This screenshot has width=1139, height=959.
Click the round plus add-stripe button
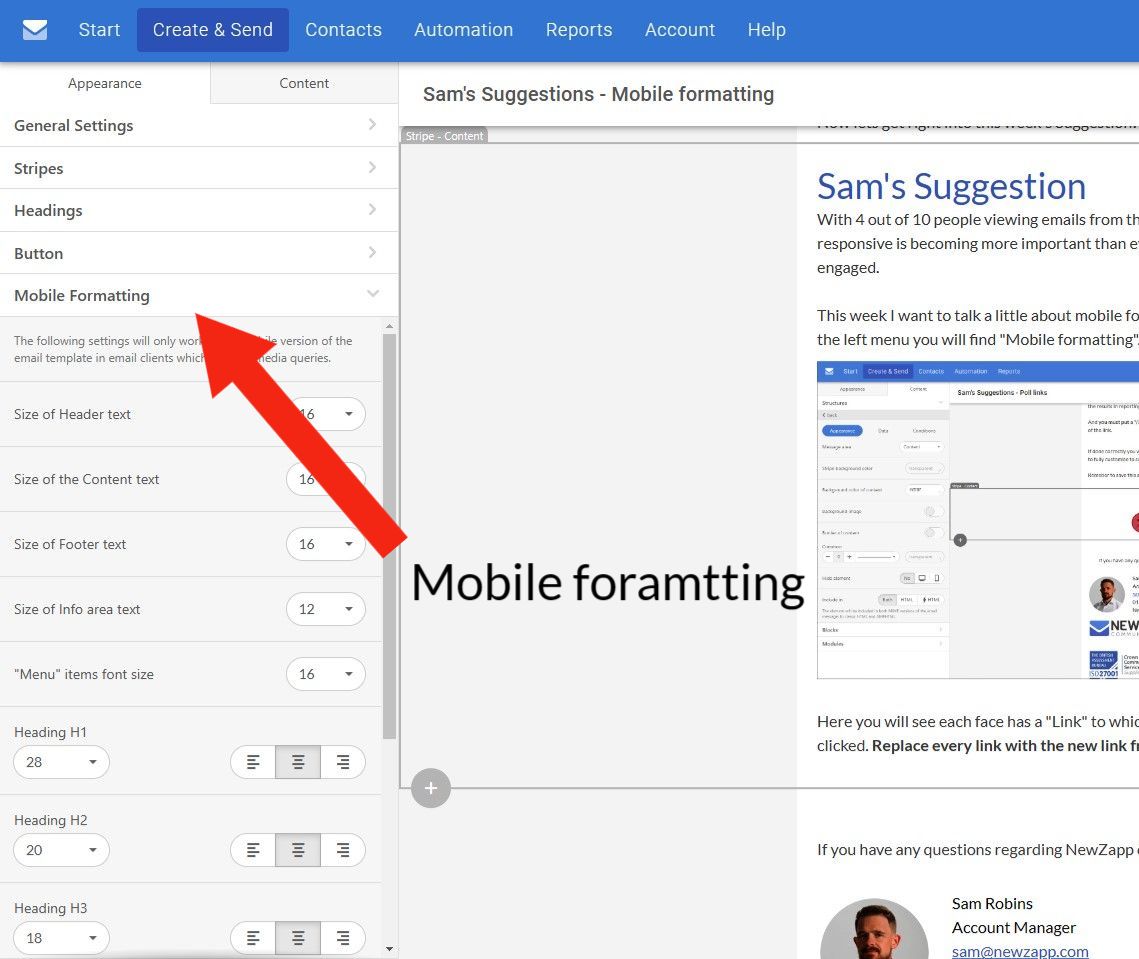[431, 788]
